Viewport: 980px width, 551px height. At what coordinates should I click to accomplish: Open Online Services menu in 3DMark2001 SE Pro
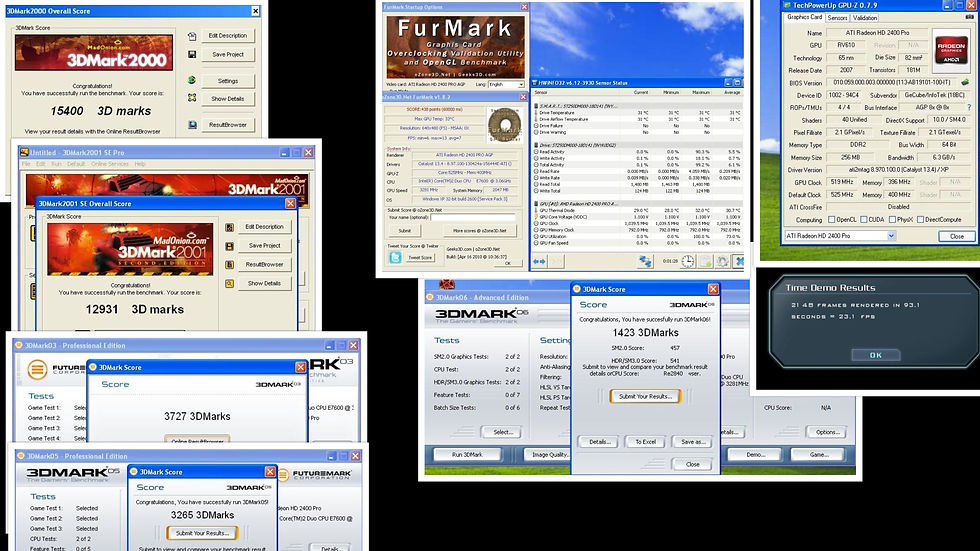(x=110, y=164)
